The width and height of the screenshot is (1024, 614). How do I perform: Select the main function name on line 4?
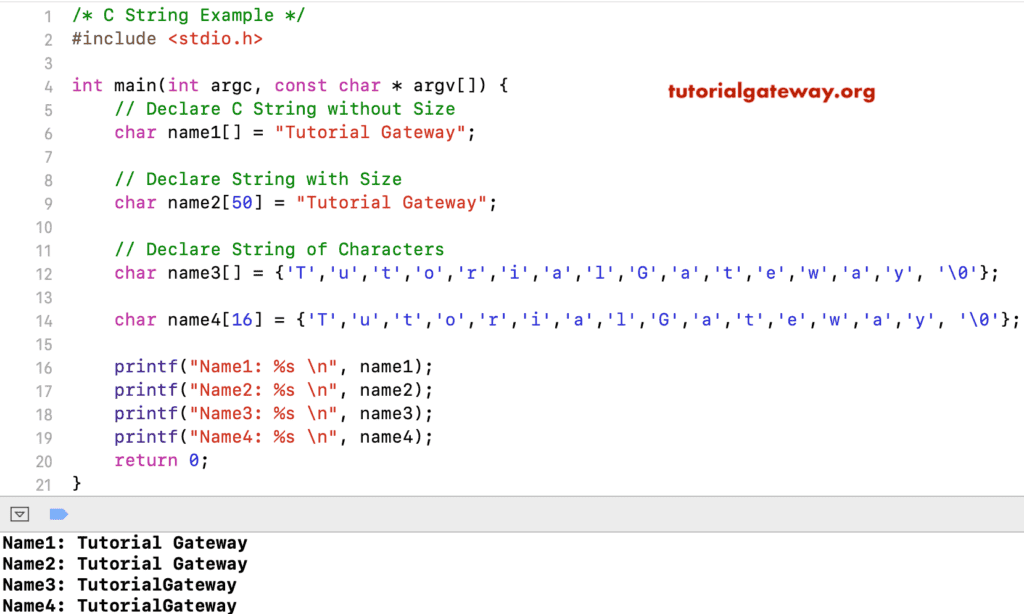pos(130,85)
